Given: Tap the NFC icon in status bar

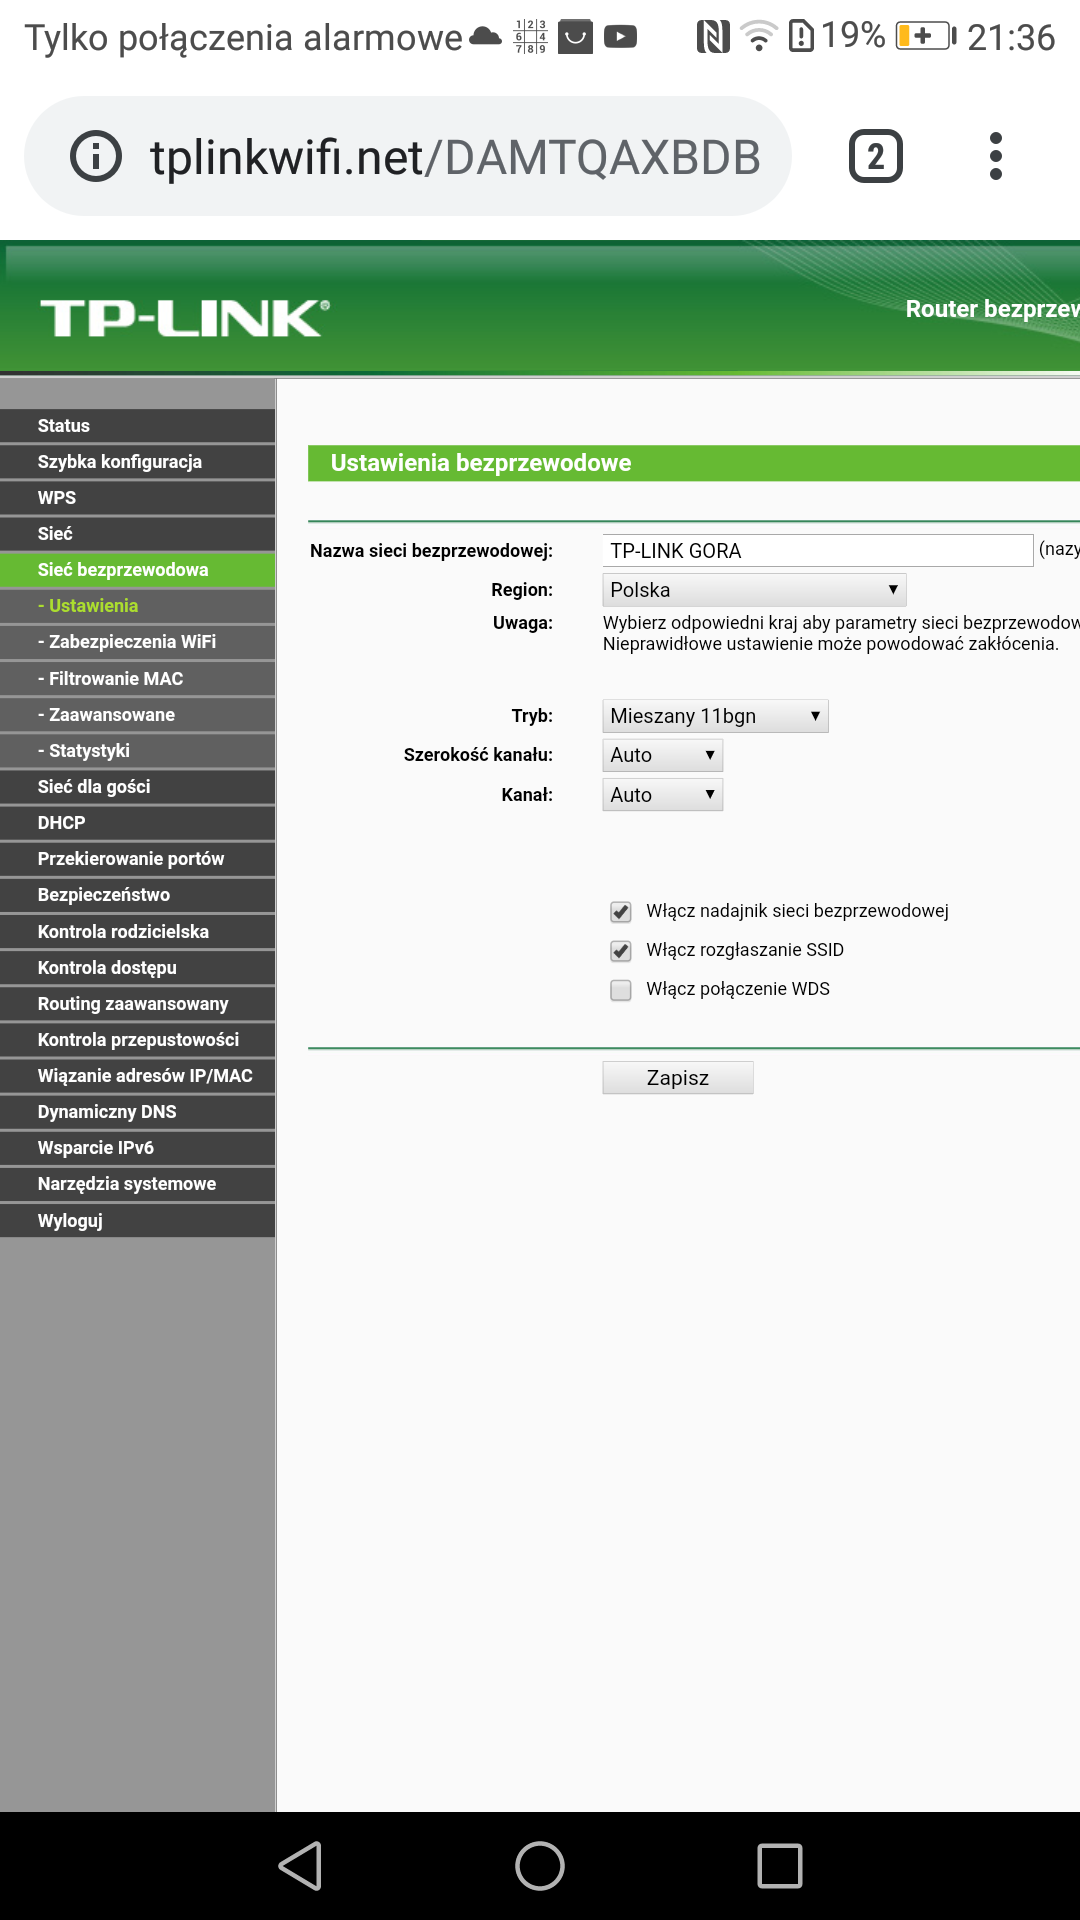Looking at the screenshot, I should click(x=713, y=37).
